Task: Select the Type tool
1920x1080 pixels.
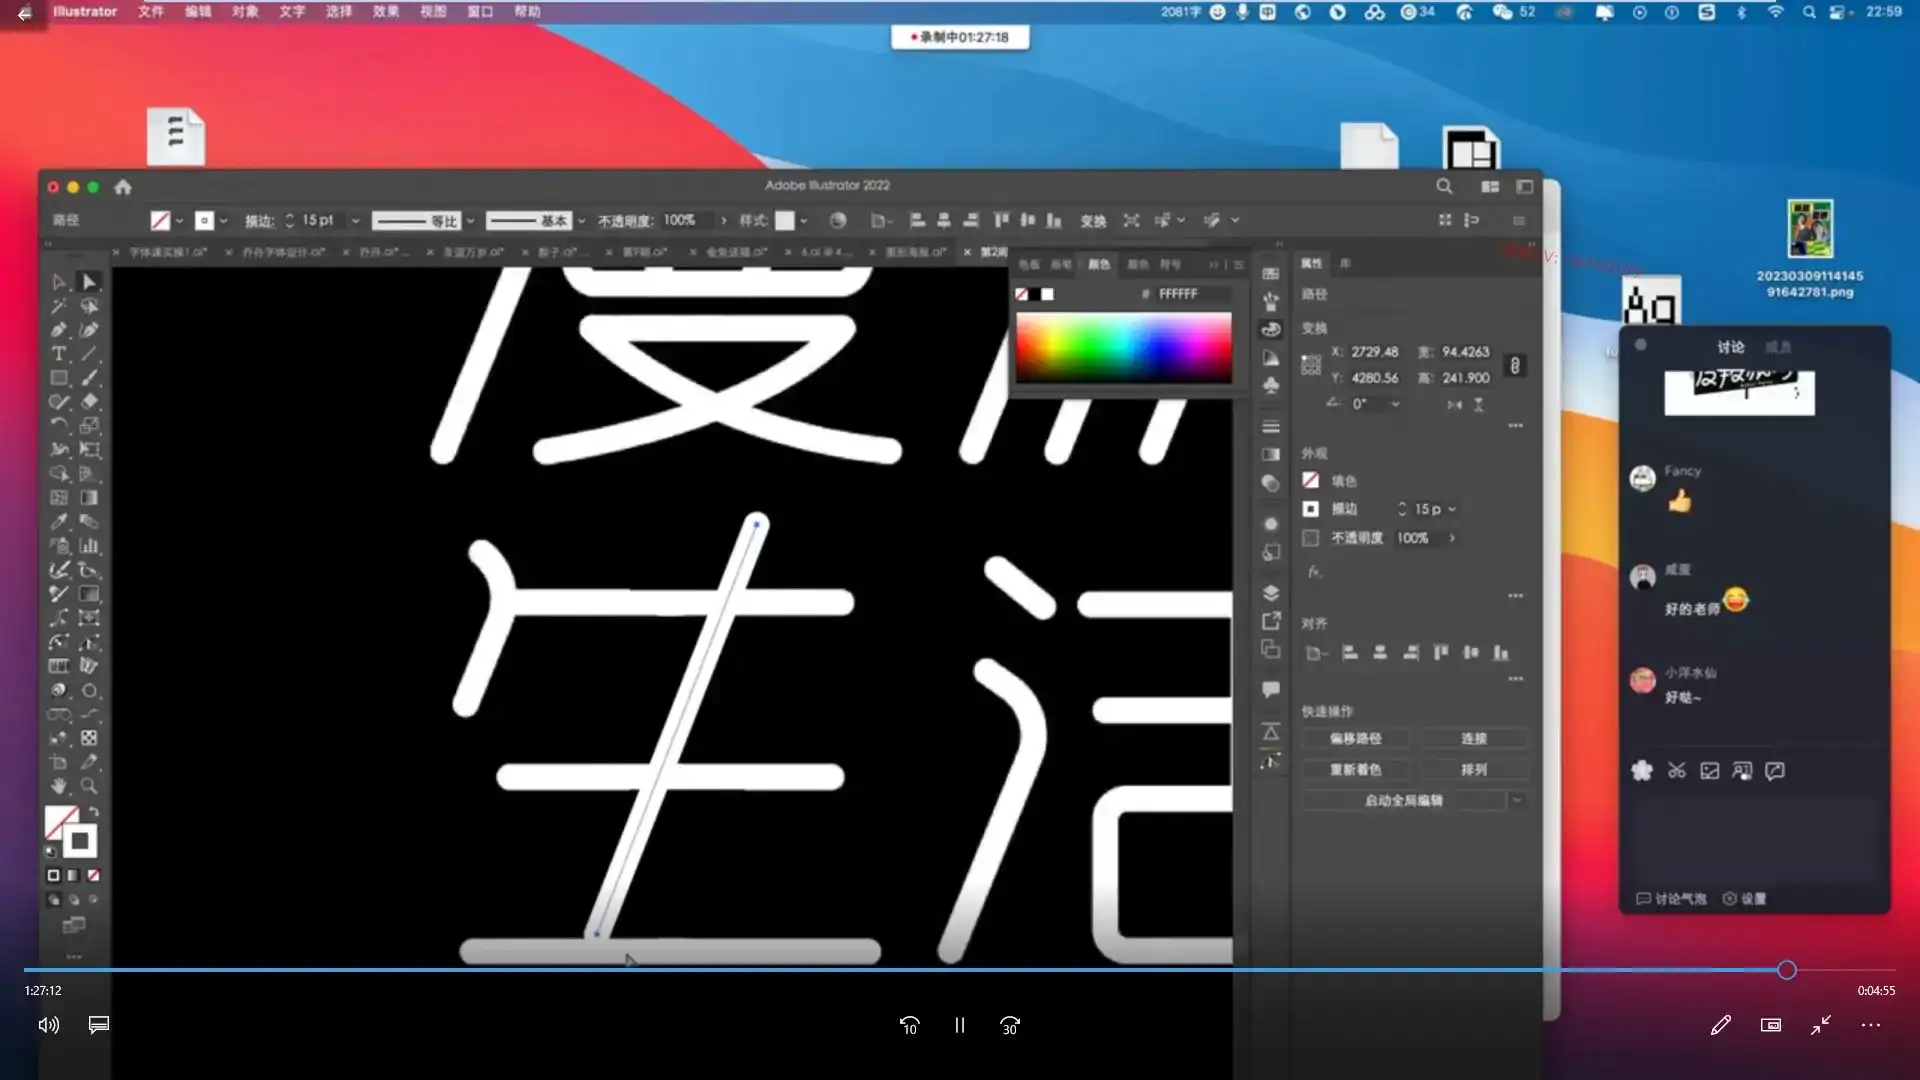Action: coord(59,353)
